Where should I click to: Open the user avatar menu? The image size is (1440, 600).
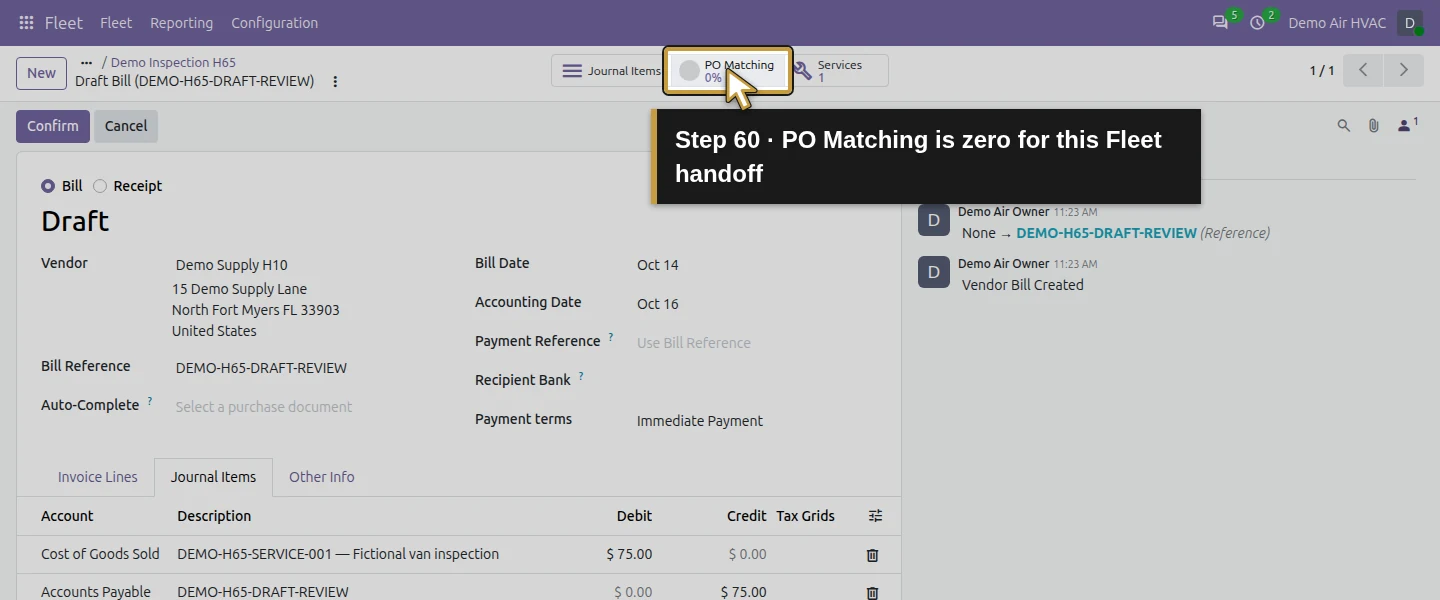[x=1410, y=23]
